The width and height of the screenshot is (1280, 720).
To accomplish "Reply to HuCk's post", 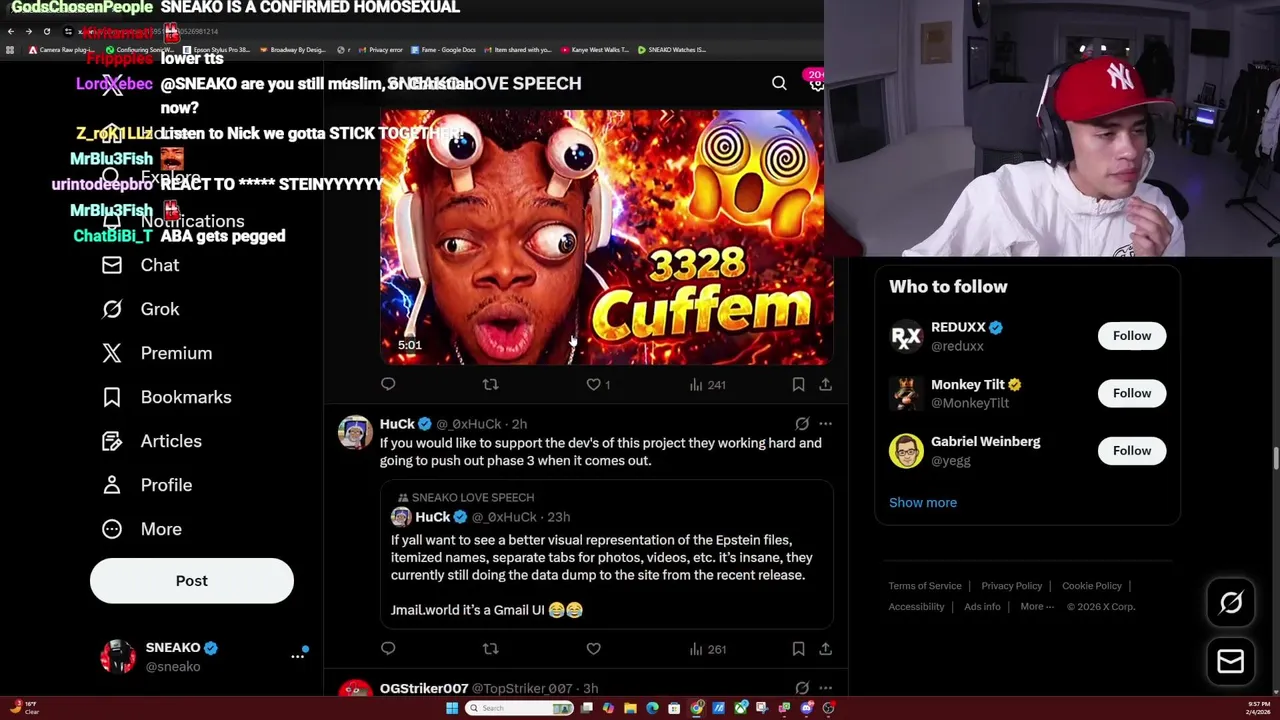I will tap(388, 649).
